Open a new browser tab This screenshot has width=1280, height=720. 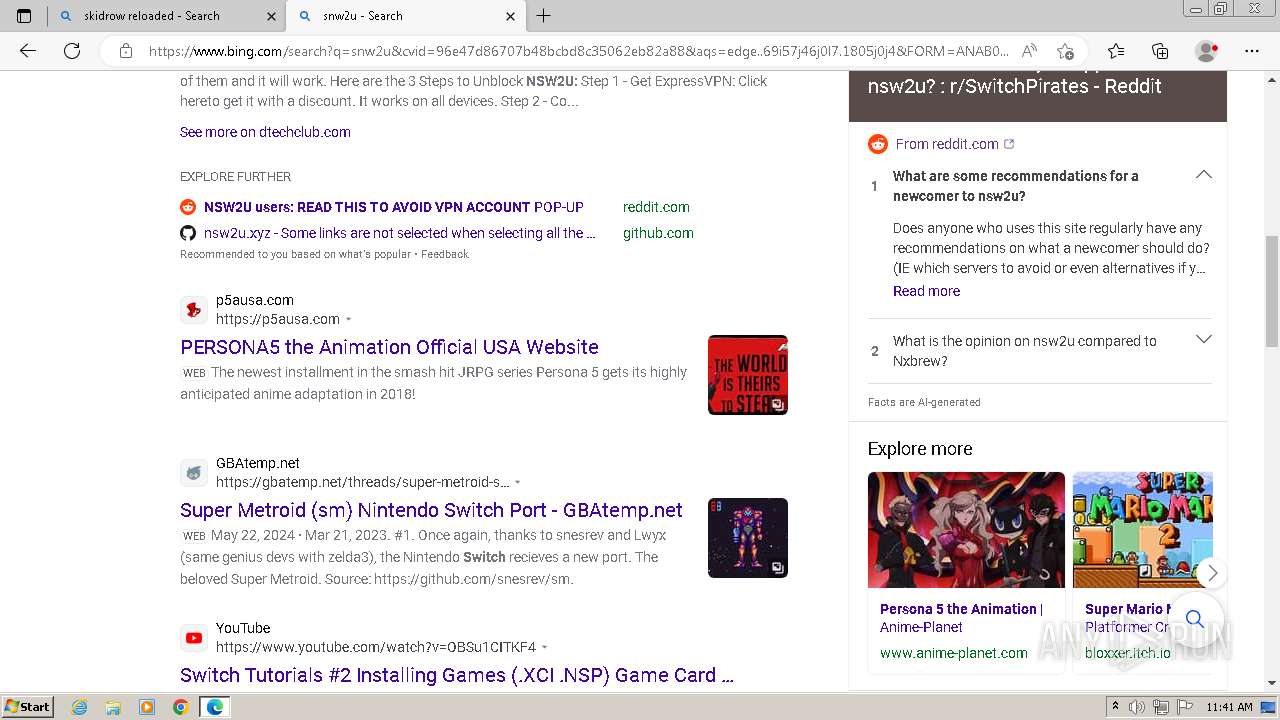[544, 16]
